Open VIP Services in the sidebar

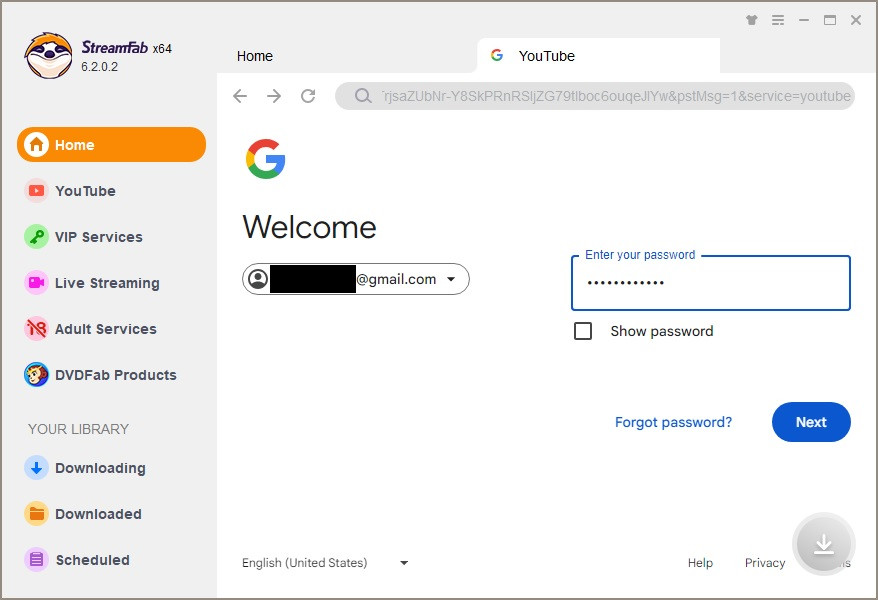click(83, 237)
